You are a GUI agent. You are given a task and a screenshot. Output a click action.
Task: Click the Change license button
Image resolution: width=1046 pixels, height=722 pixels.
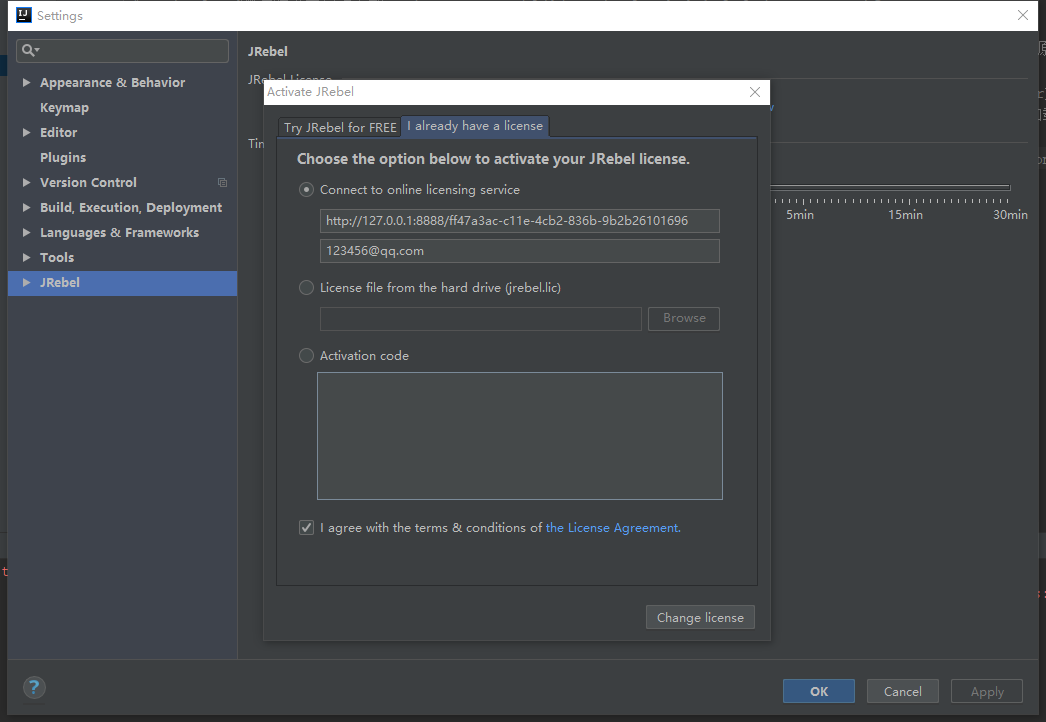[700, 617]
